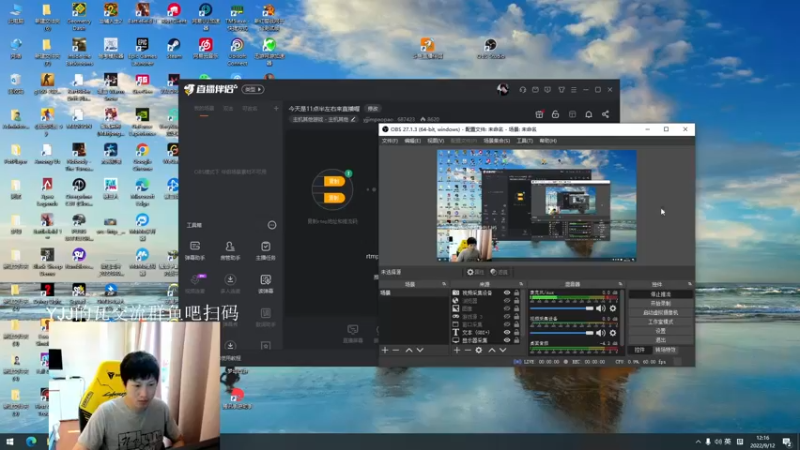This screenshot has height=450, width=800.
Task: Toggle lock on 视频采集设备 source
Action: click(517, 293)
